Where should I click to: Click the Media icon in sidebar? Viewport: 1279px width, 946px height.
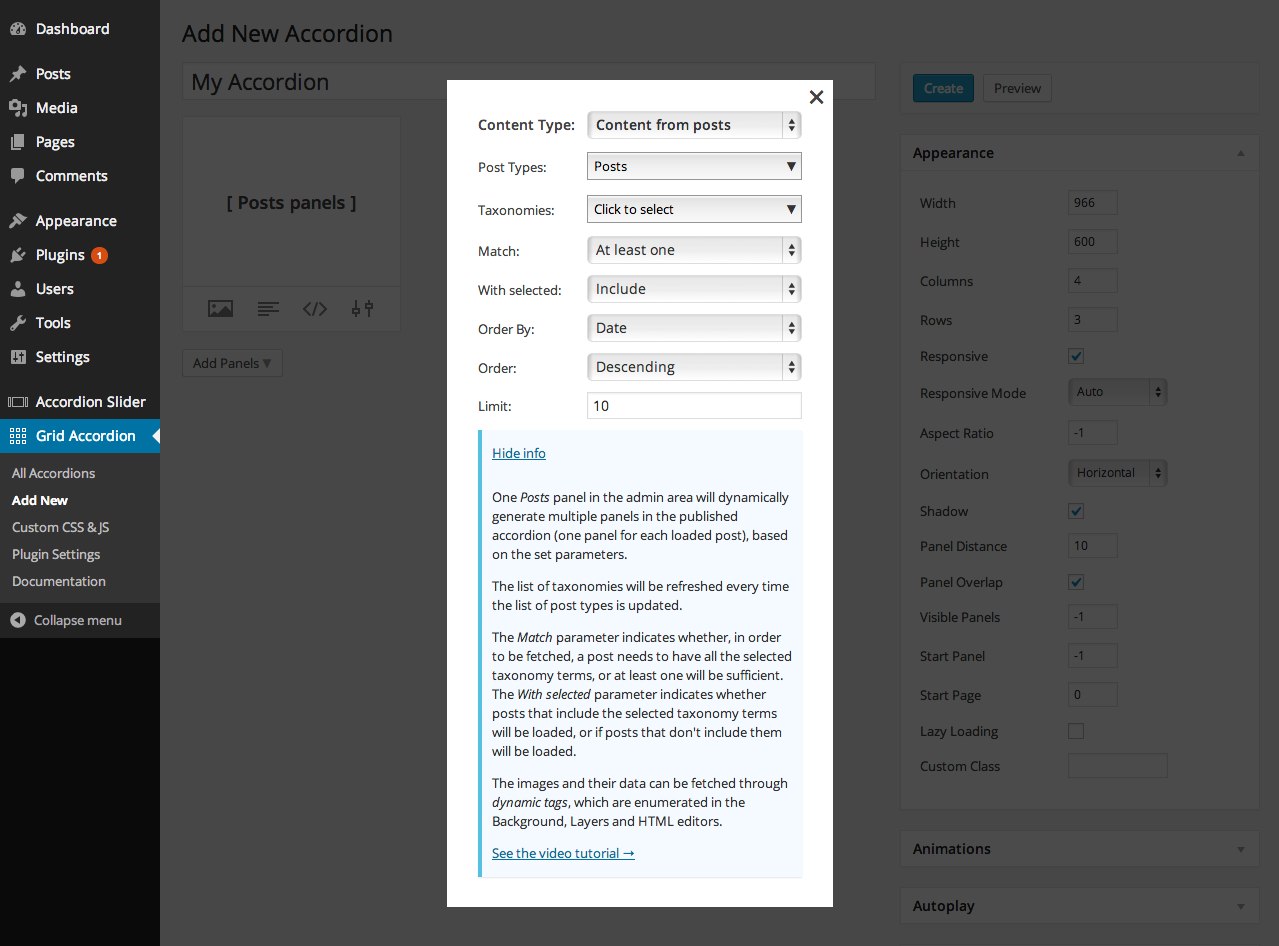17,108
